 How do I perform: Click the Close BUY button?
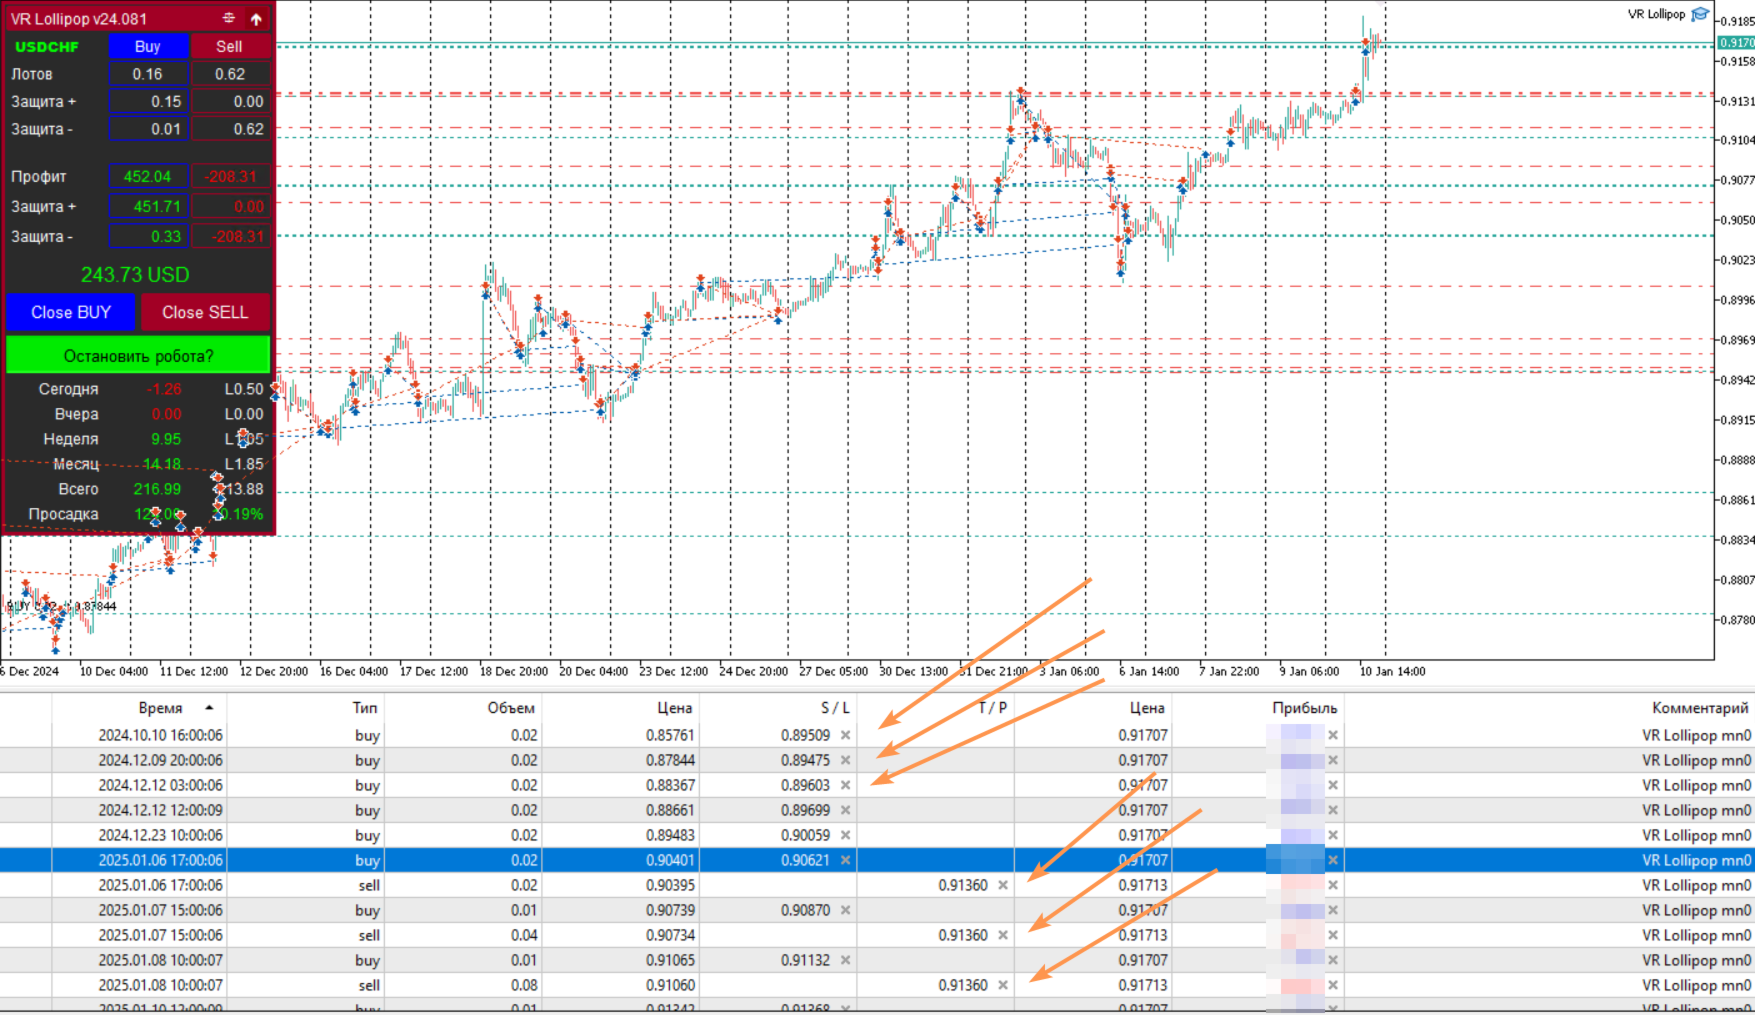pyautogui.click(x=71, y=312)
